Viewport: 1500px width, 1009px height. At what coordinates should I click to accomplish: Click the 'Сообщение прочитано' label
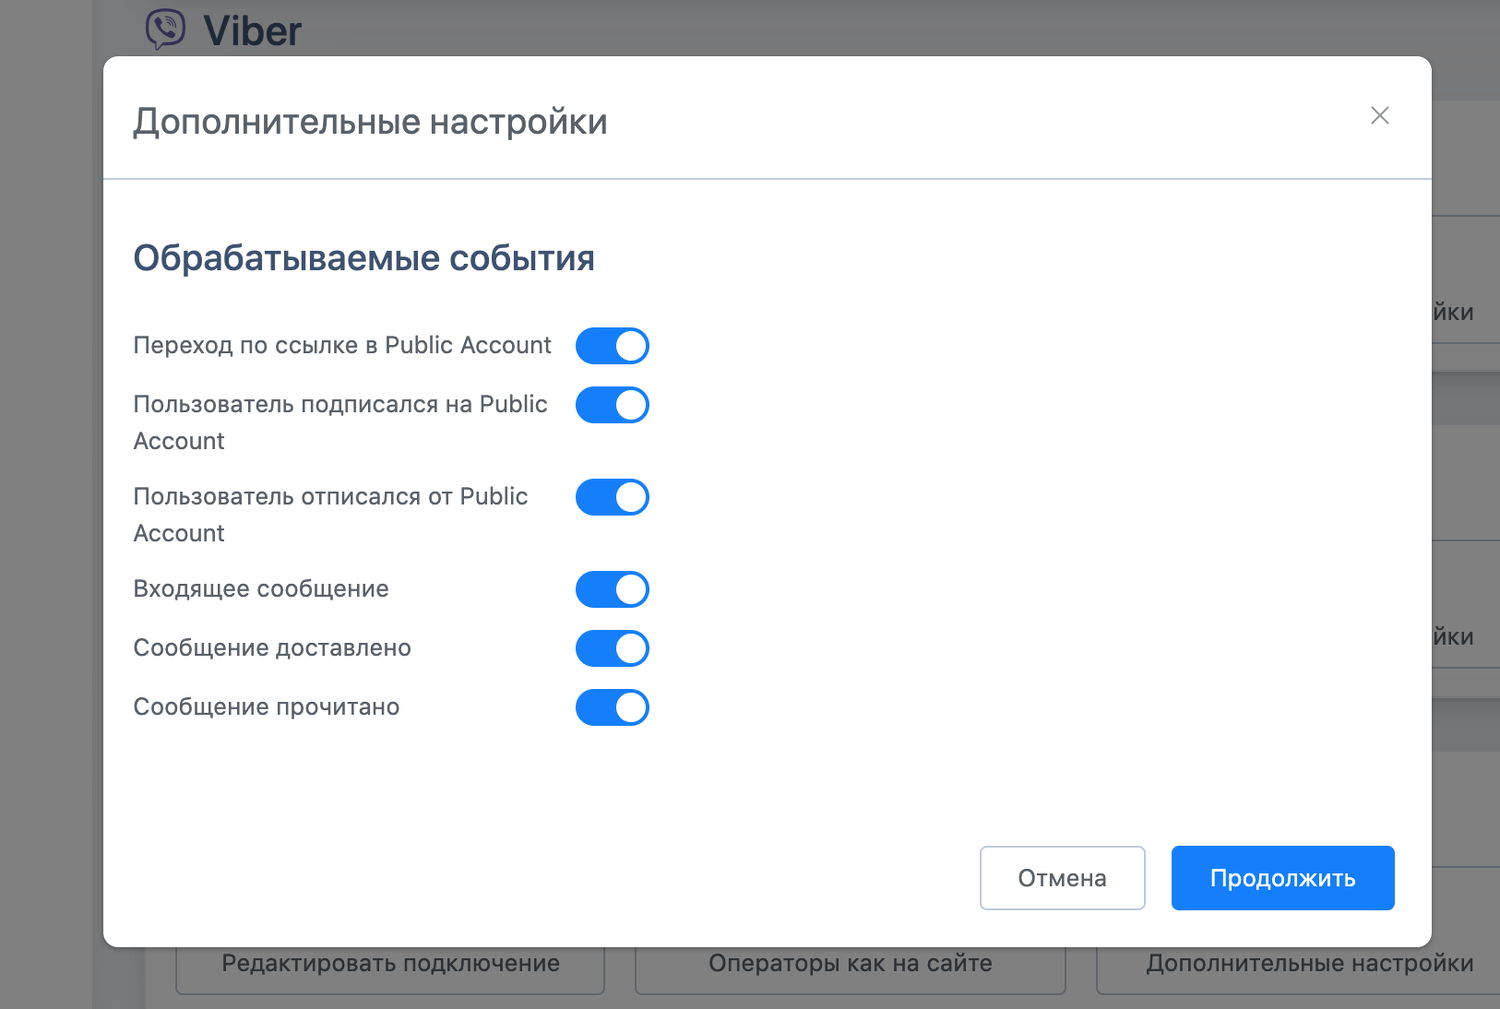[x=266, y=707]
